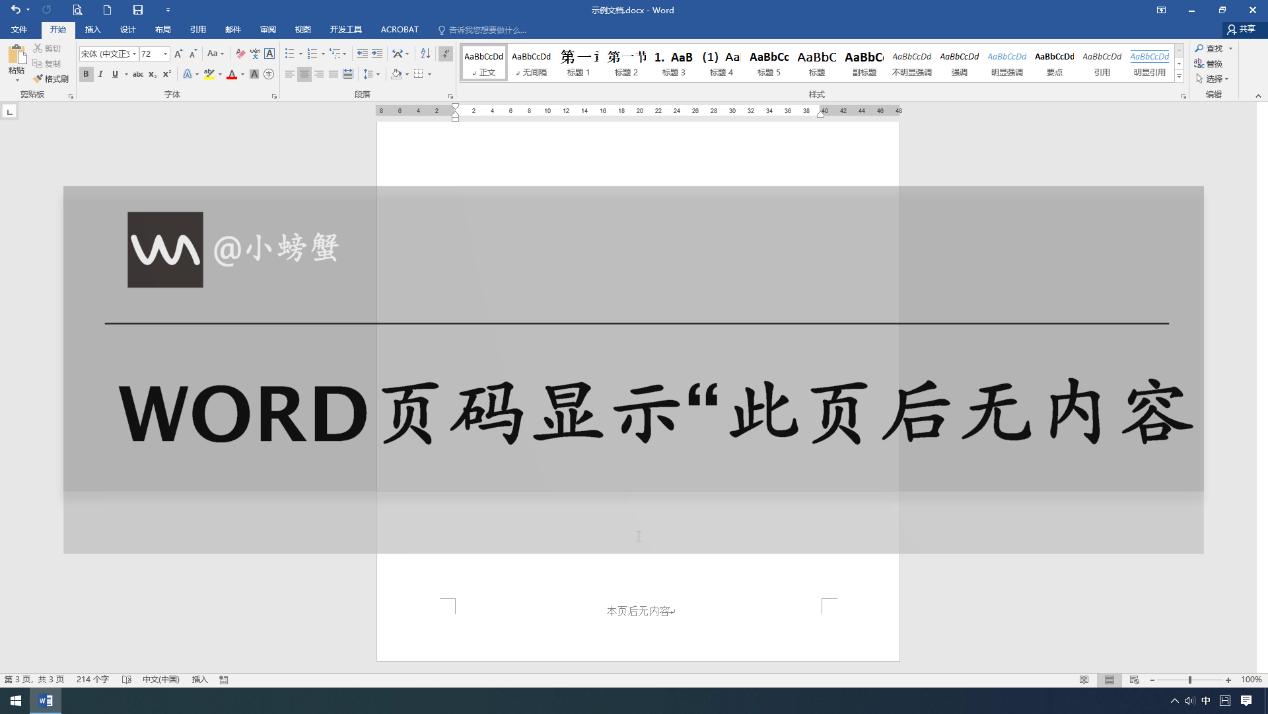Switch to the 插入 ribbon tab
1268x714 pixels.
93,29
